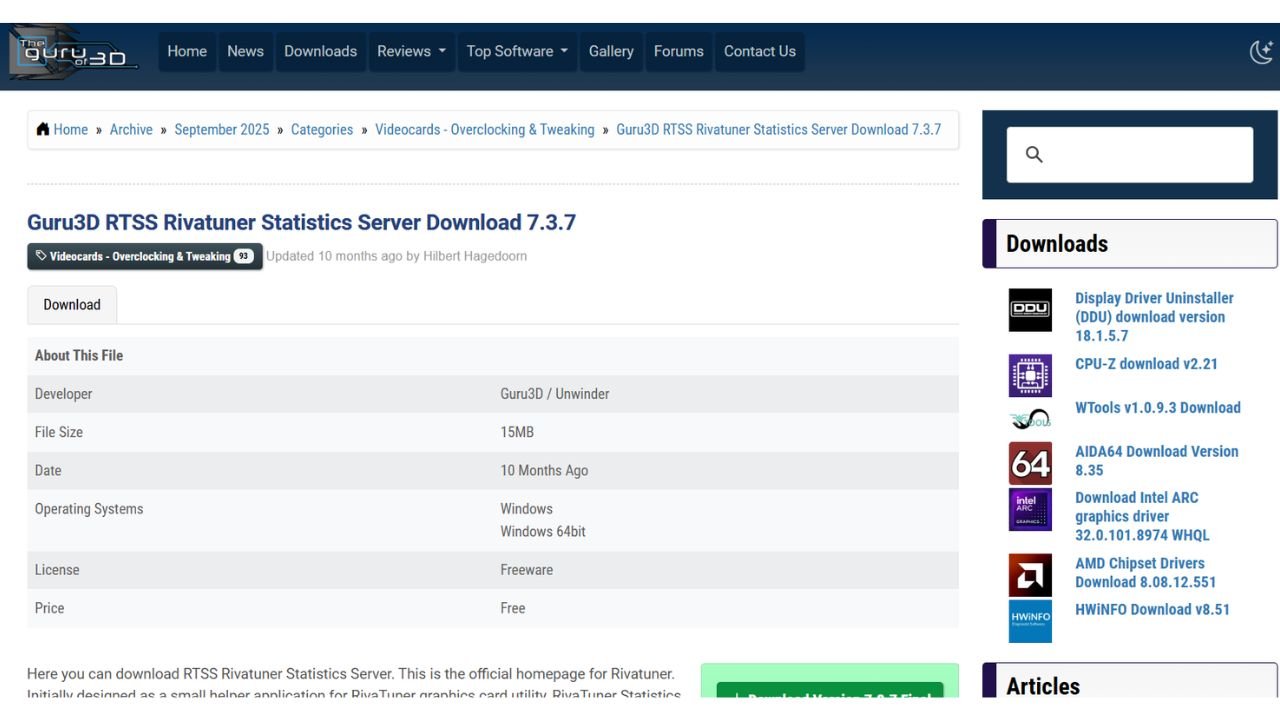
Task: Click the Windows 64bit operating system text
Action: [x=543, y=532]
